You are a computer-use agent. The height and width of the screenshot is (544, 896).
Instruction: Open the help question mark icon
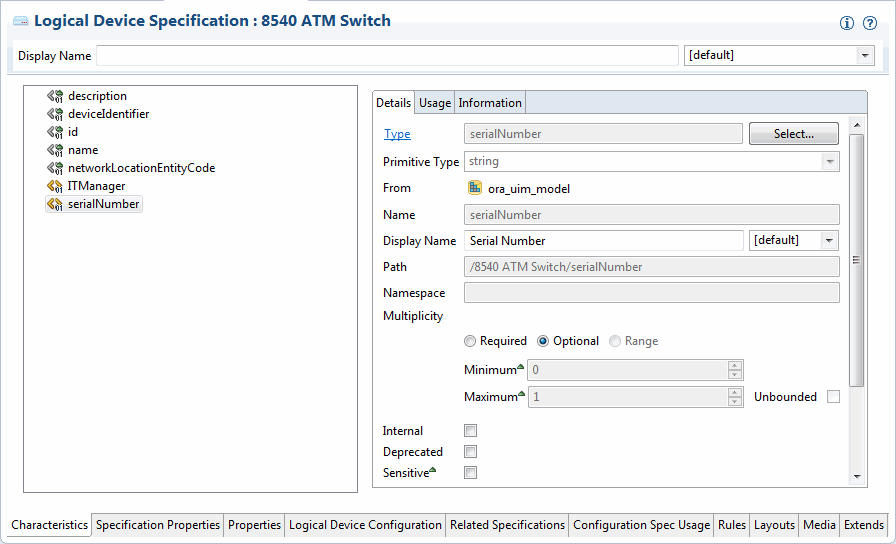point(870,24)
